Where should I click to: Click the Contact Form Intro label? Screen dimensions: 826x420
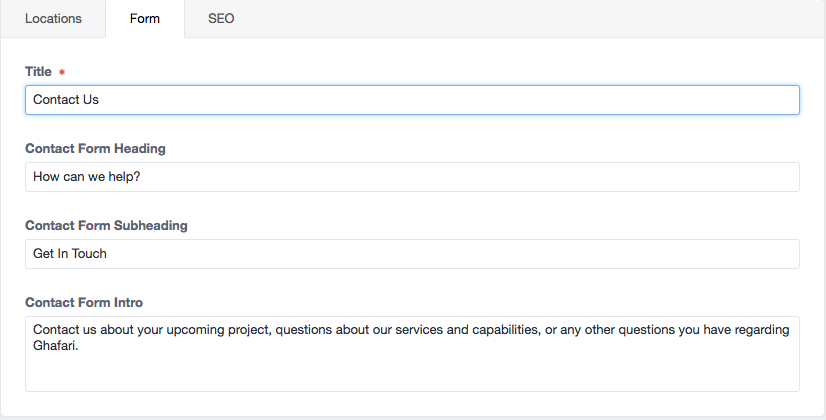[x=84, y=302]
